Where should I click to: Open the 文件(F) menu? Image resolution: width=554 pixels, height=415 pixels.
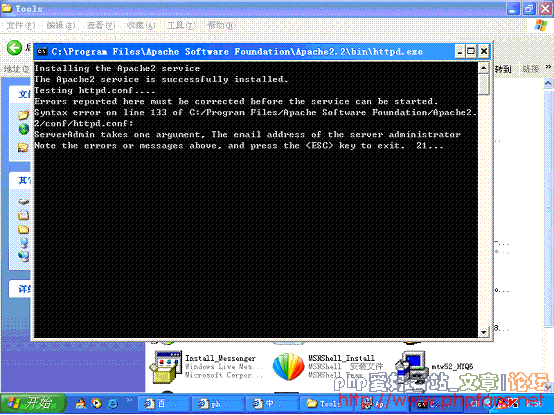(x=21, y=25)
